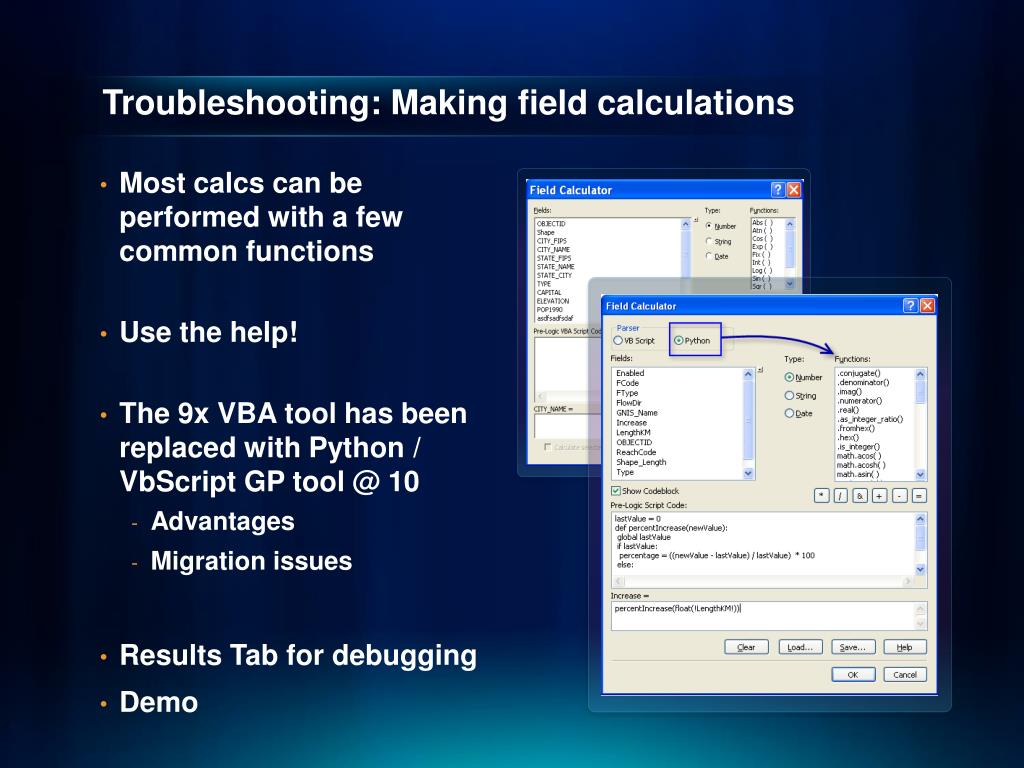Select the Enabled field
Screen dimensions: 1024x768
630,373
